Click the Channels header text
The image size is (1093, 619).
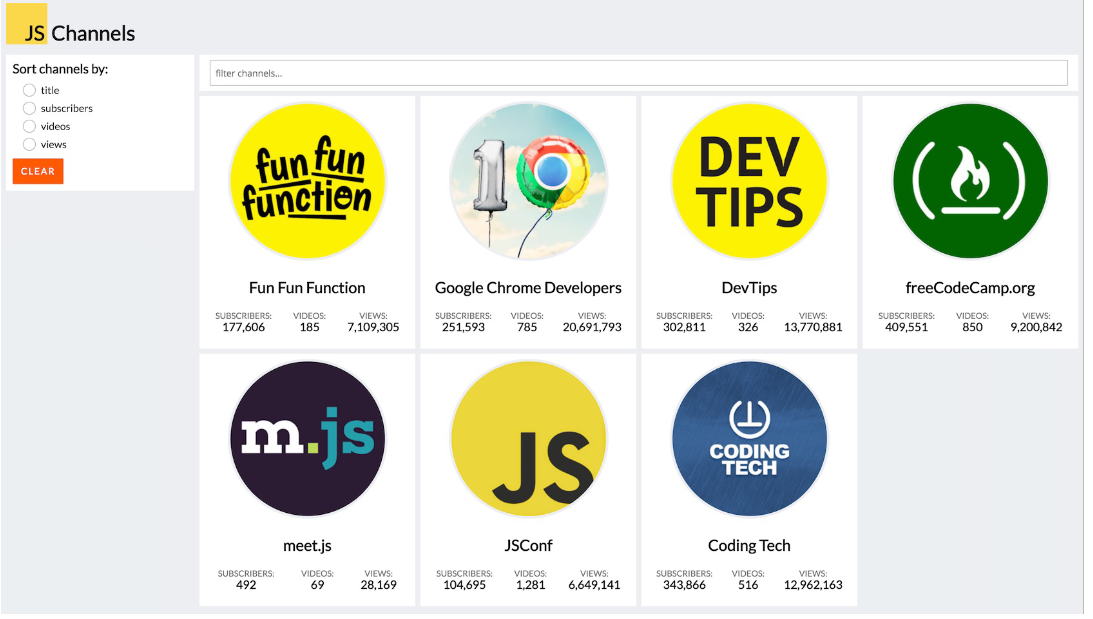tap(93, 33)
